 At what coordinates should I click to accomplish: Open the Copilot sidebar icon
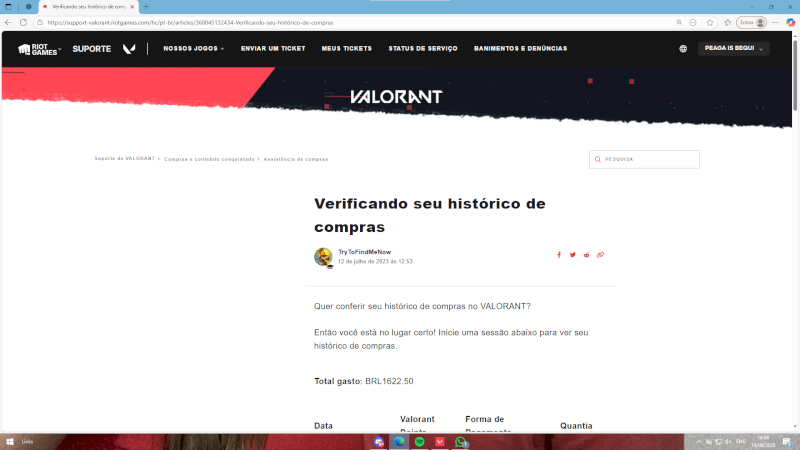tap(790, 22)
